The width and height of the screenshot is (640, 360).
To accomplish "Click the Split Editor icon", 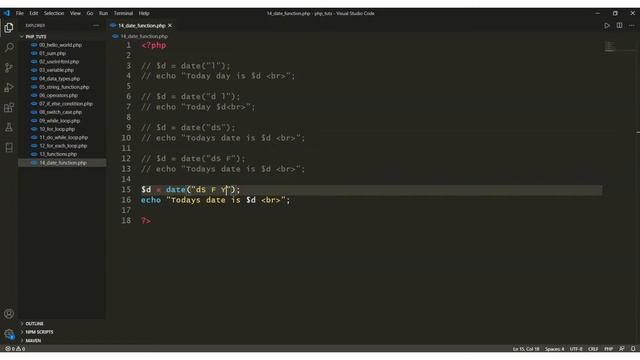I will pyautogui.click(x=619, y=25).
